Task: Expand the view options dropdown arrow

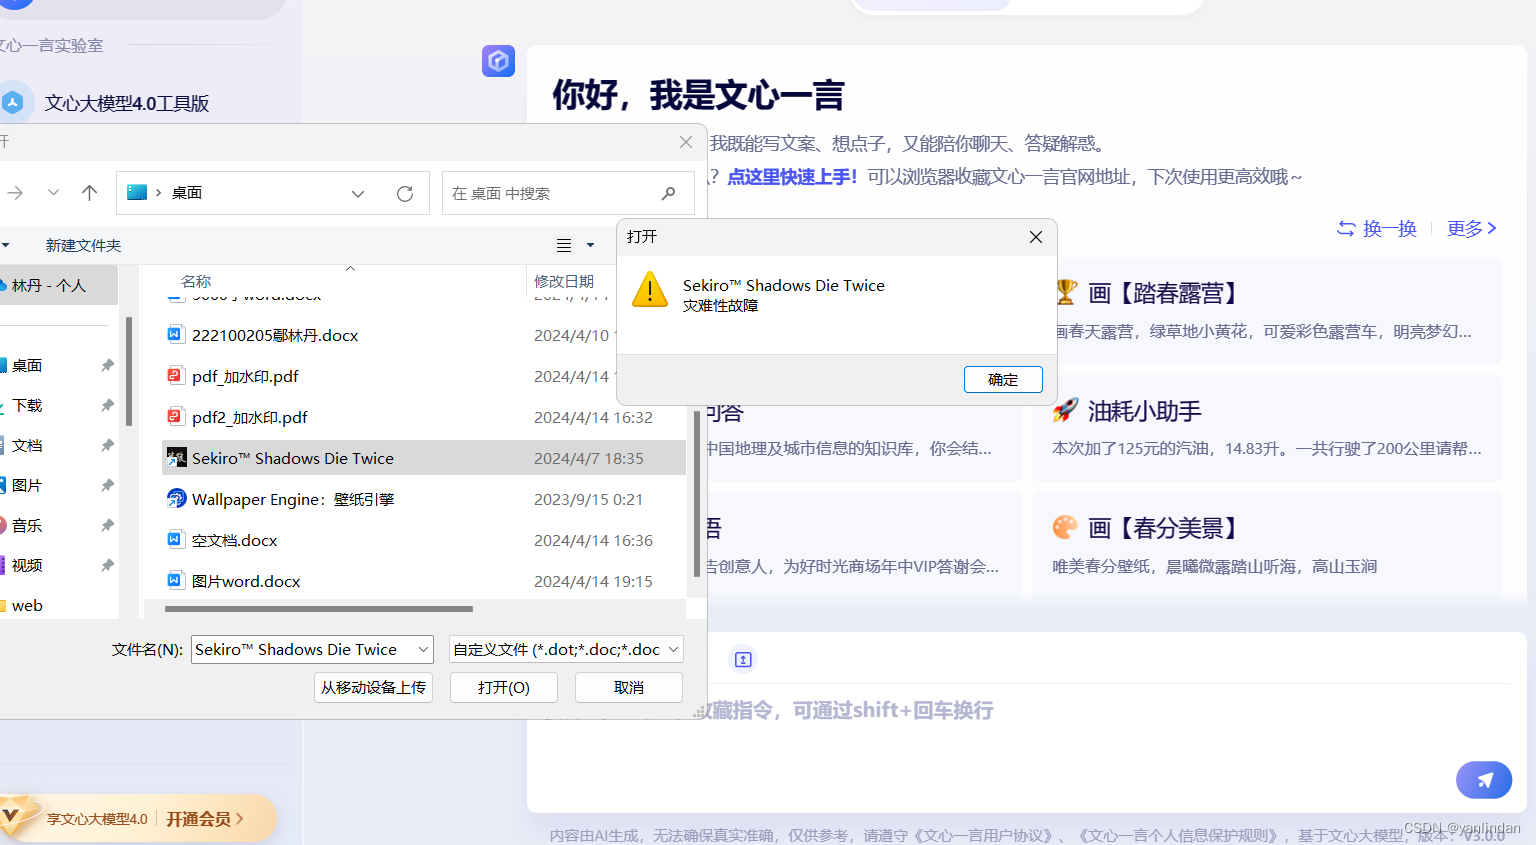Action: click(x=590, y=245)
